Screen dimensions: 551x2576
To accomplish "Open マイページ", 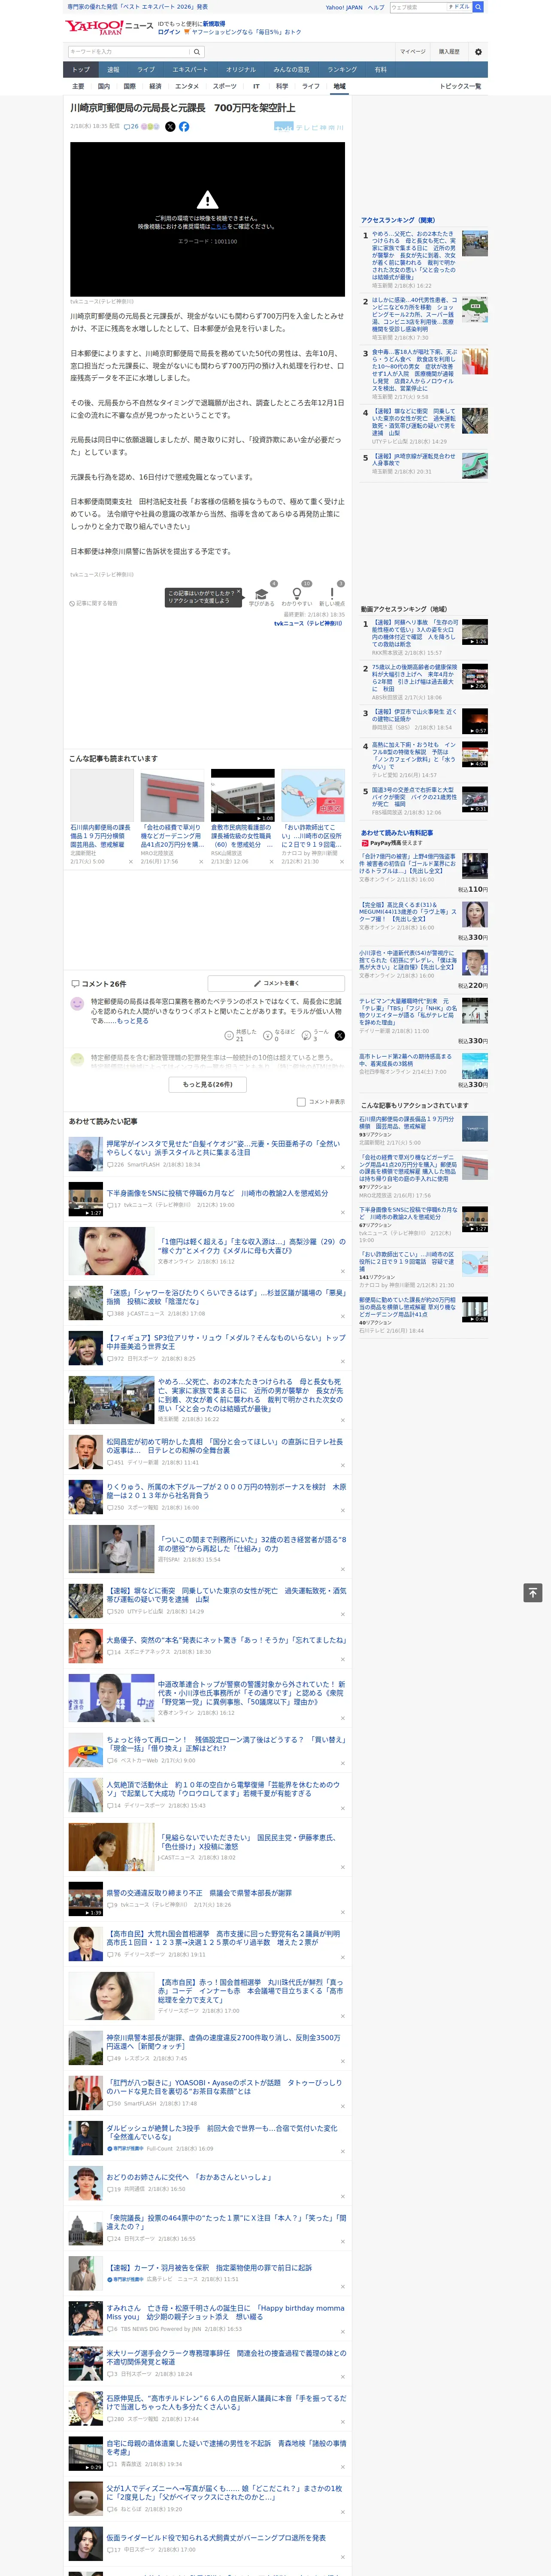I will click(x=413, y=52).
